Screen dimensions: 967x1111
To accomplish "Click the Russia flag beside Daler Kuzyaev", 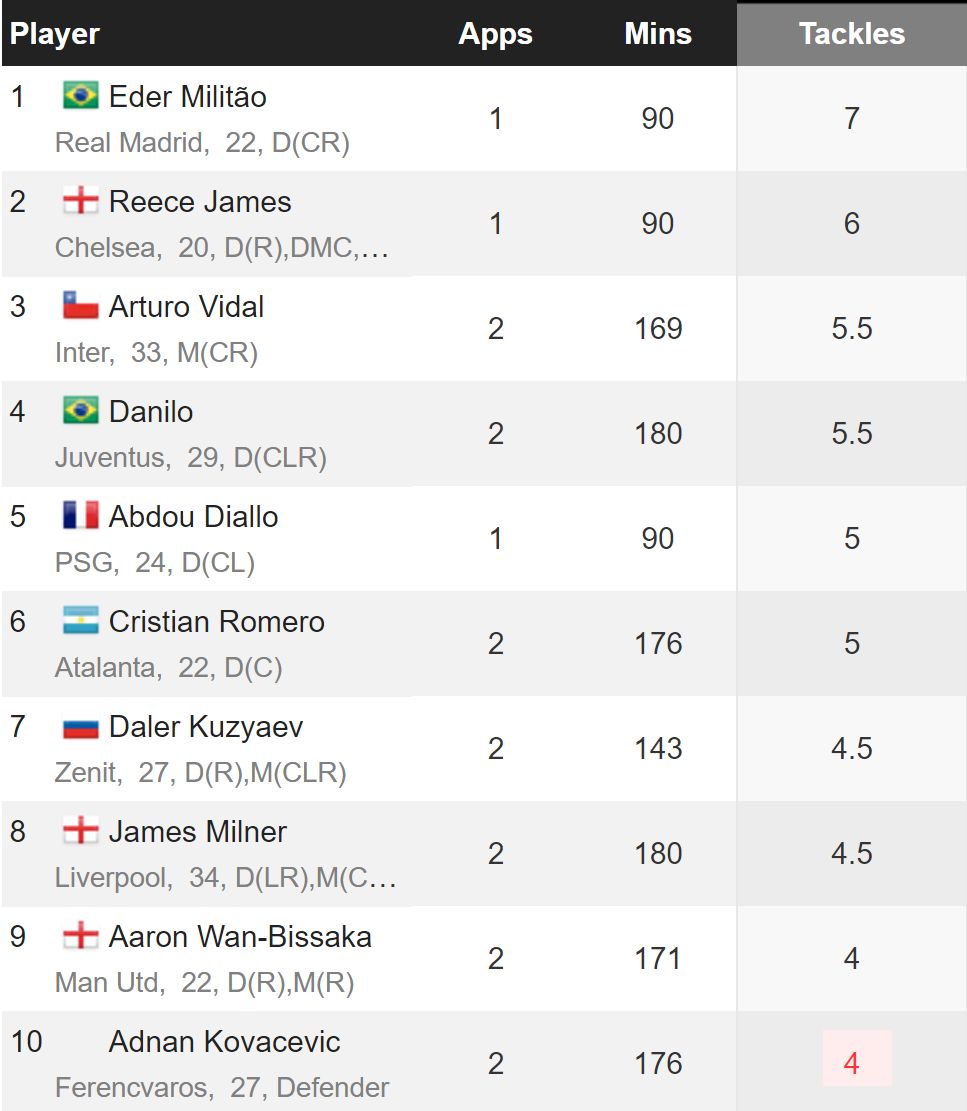I will [80, 728].
